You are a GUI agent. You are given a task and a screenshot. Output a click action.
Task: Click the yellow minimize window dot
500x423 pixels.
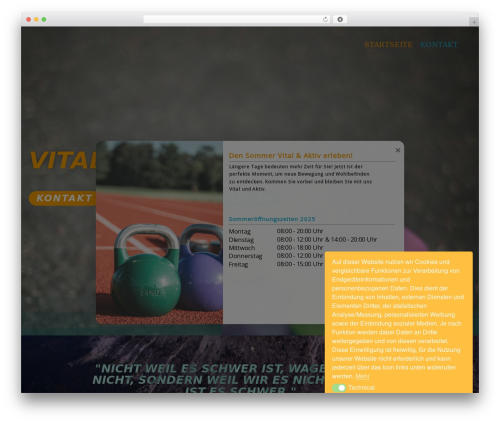(x=36, y=20)
